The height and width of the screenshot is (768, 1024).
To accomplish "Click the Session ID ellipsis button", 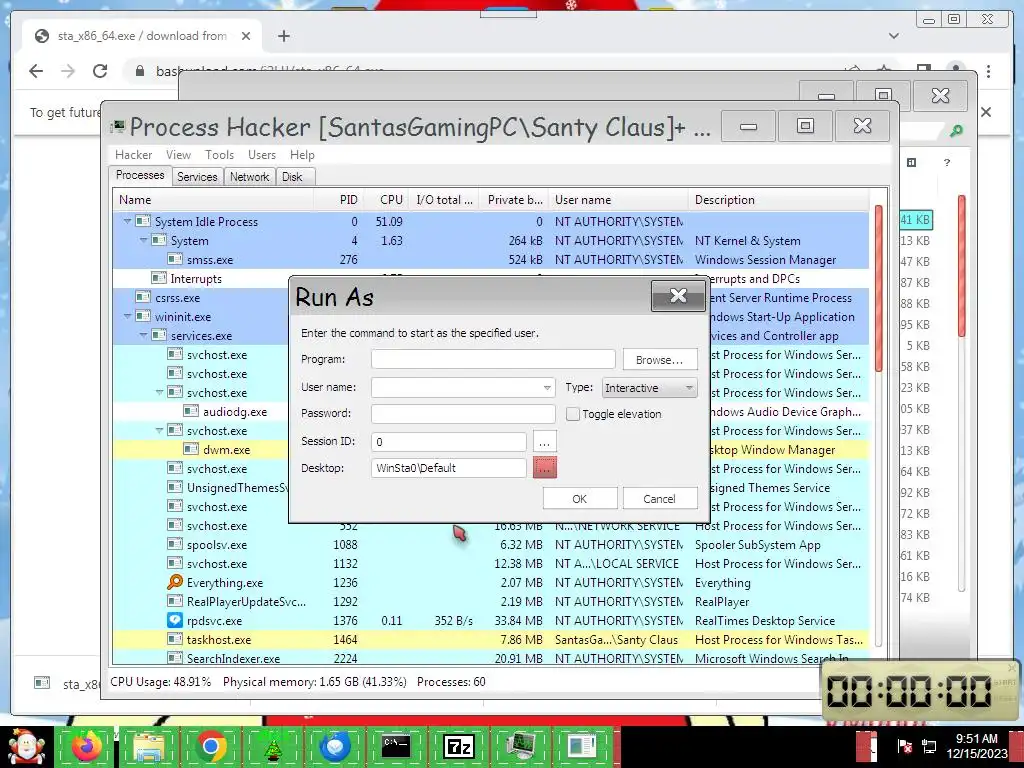I will tap(545, 441).
